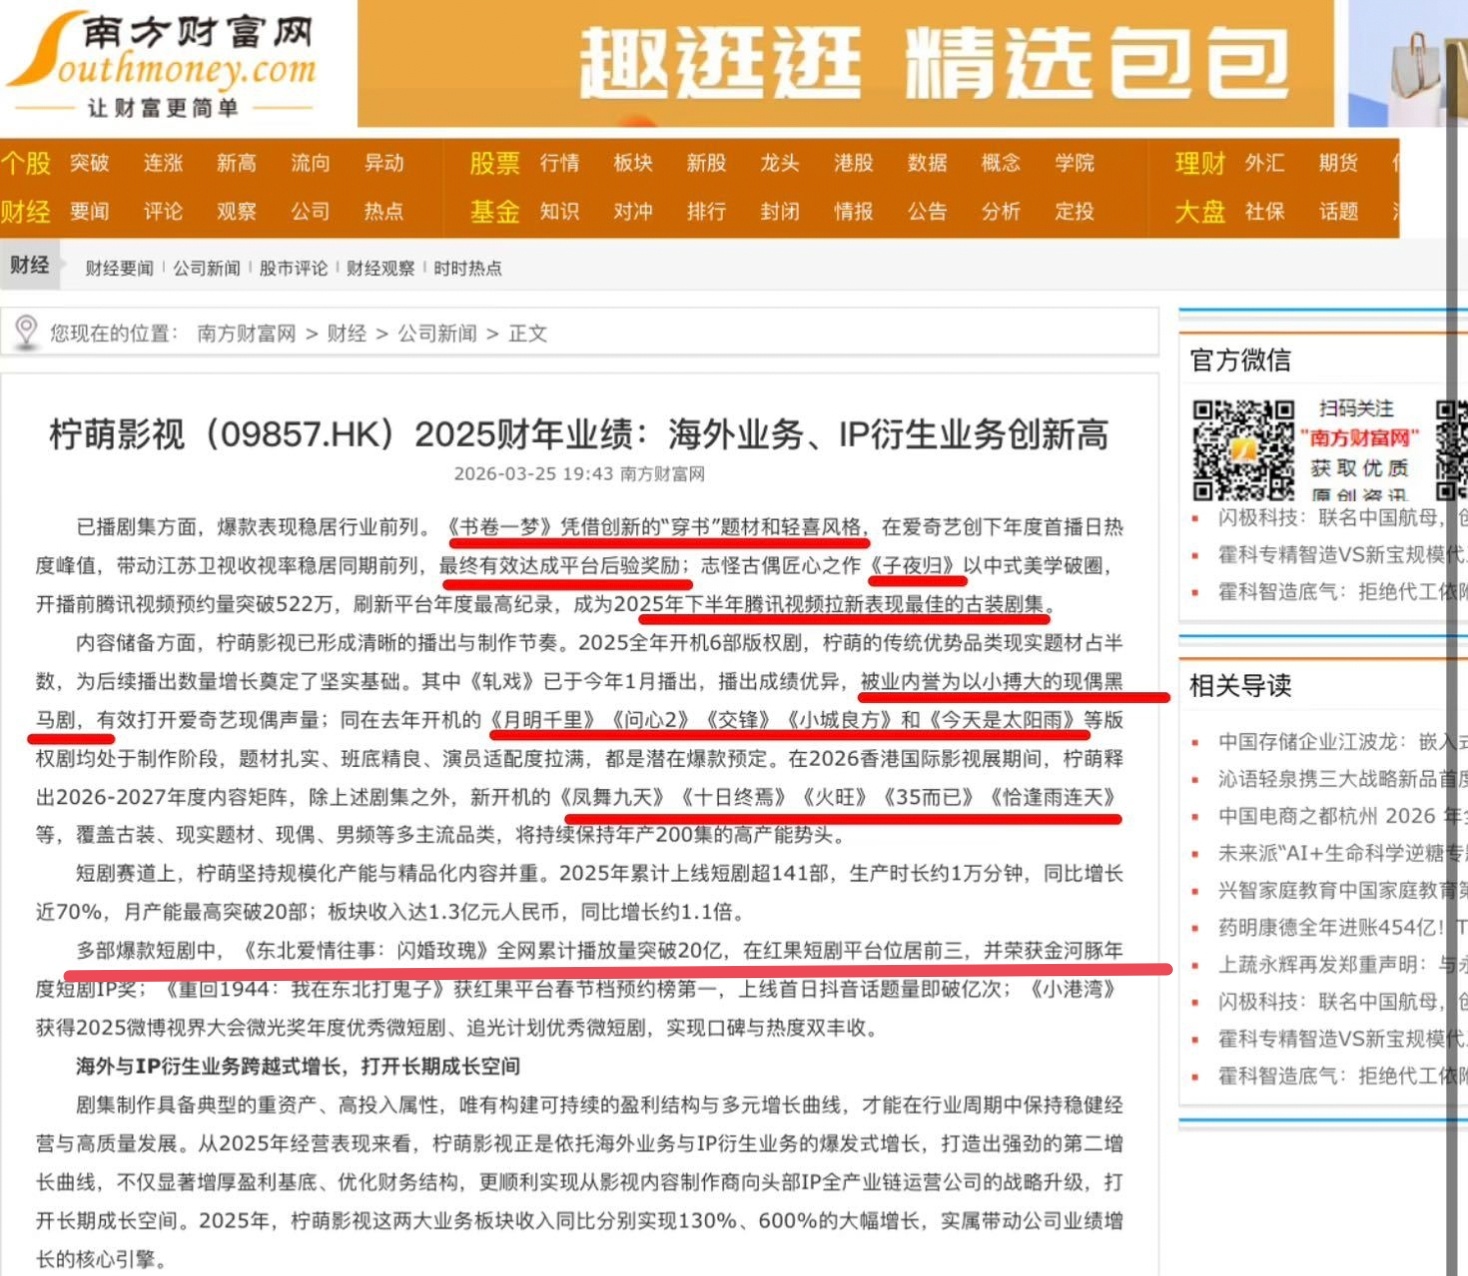The image size is (1468, 1276).
Task: Click the WeChat QR code image
Action: (1243, 450)
